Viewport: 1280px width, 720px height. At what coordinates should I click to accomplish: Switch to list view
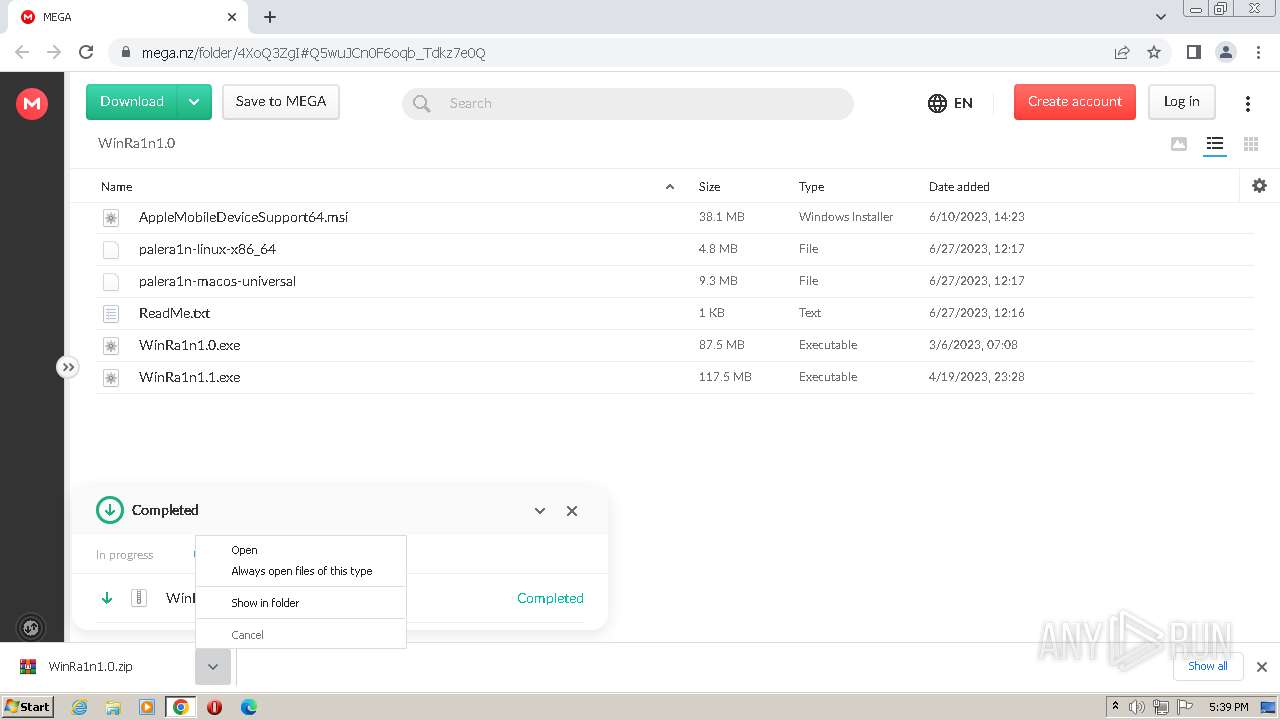pyautogui.click(x=1215, y=144)
